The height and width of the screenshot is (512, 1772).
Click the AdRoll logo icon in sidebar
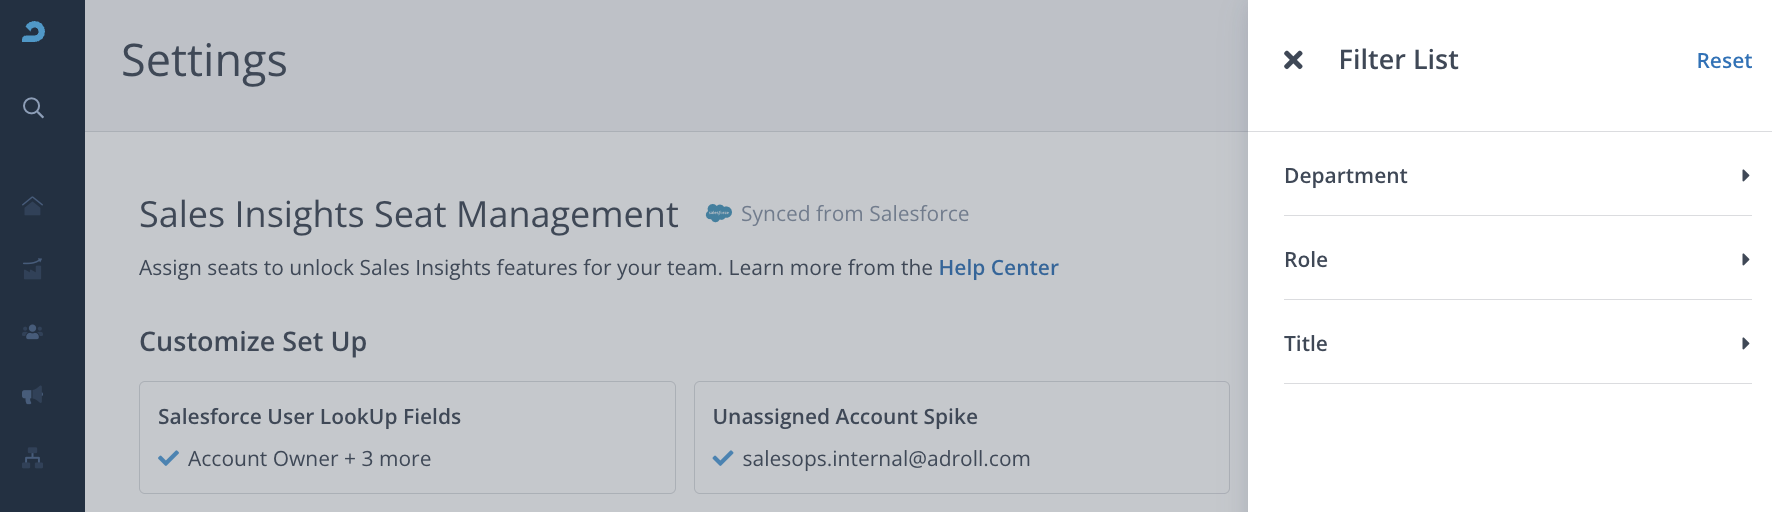click(x=33, y=32)
